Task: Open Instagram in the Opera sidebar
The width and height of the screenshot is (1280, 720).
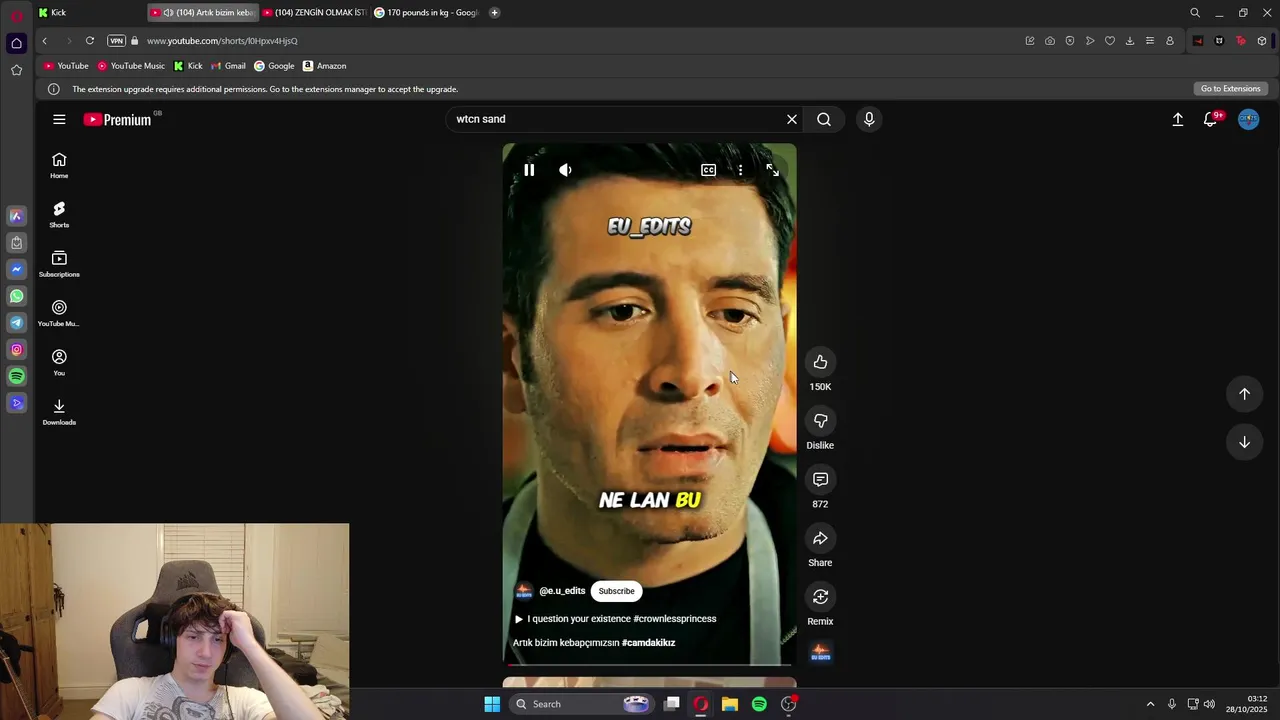Action: point(16,349)
